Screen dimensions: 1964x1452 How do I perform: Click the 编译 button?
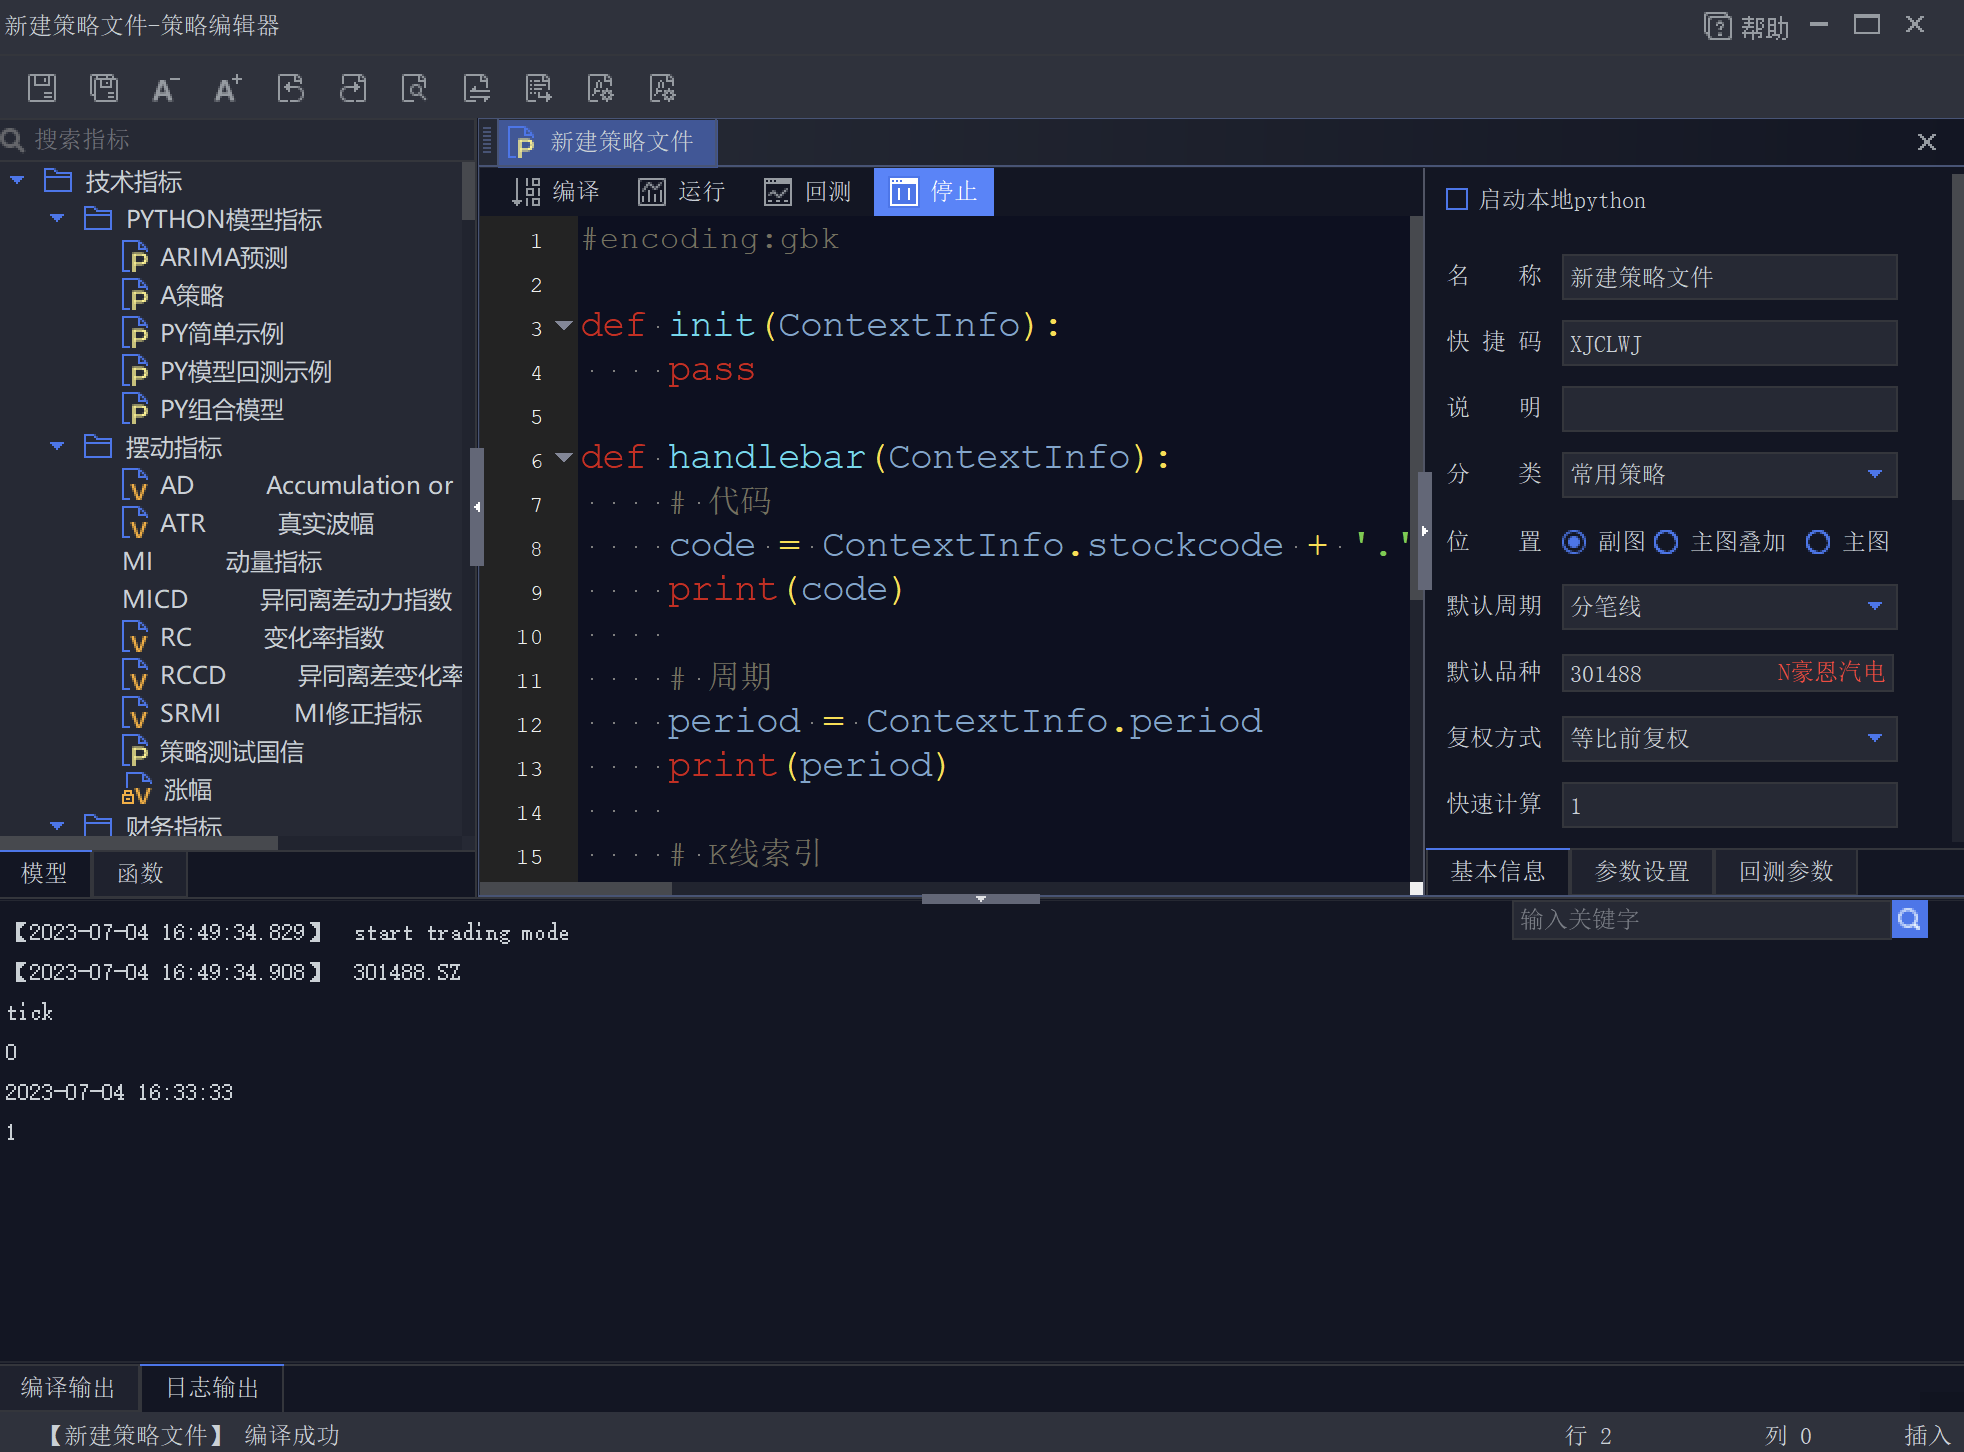(x=556, y=191)
